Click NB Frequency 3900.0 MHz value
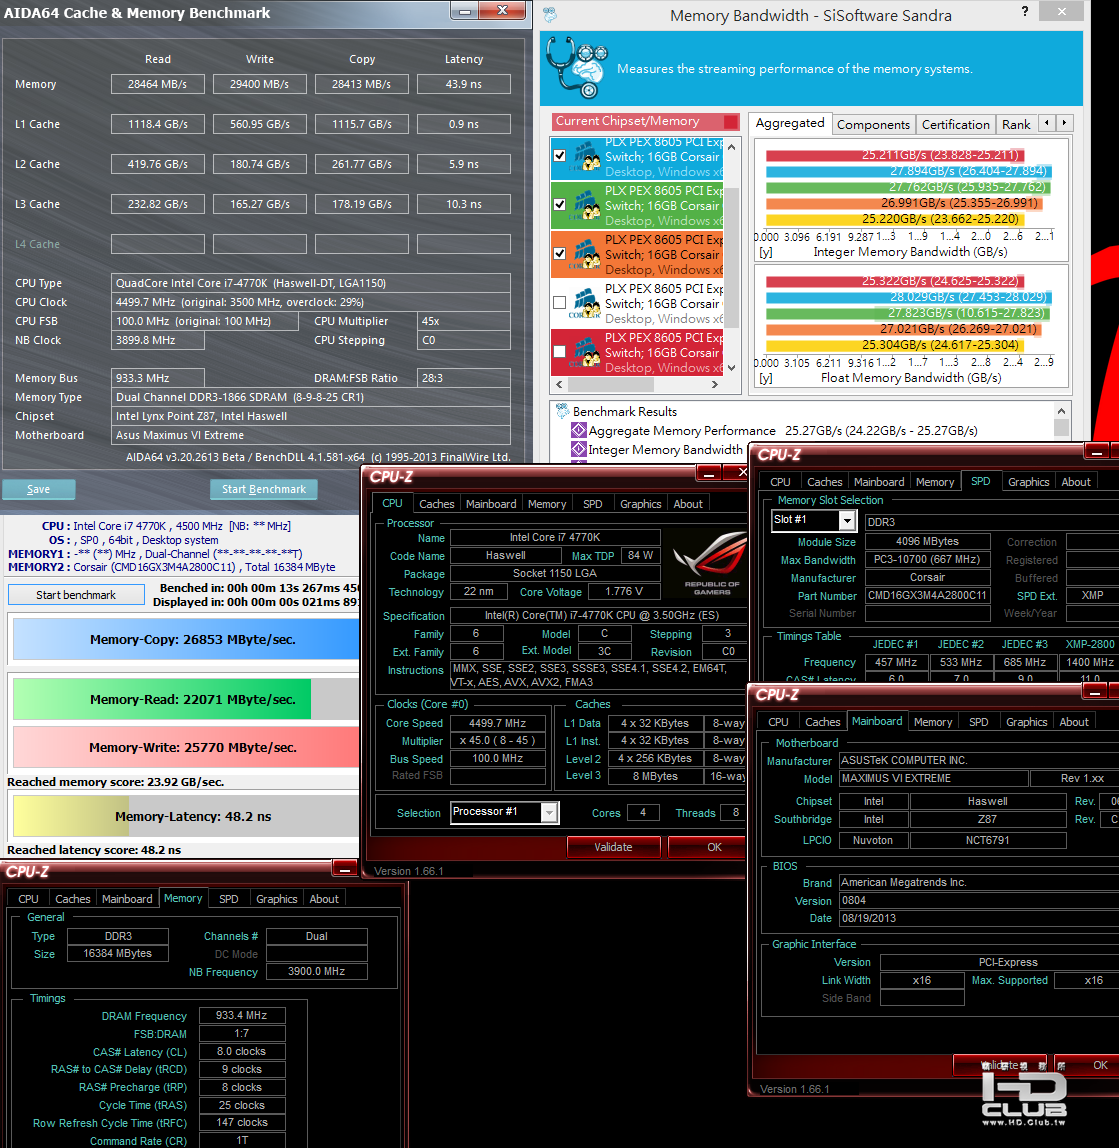 coord(316,972)
